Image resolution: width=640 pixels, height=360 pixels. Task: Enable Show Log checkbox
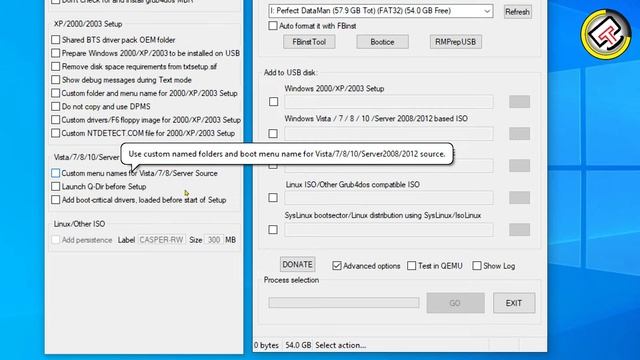[x=476, y=266]
